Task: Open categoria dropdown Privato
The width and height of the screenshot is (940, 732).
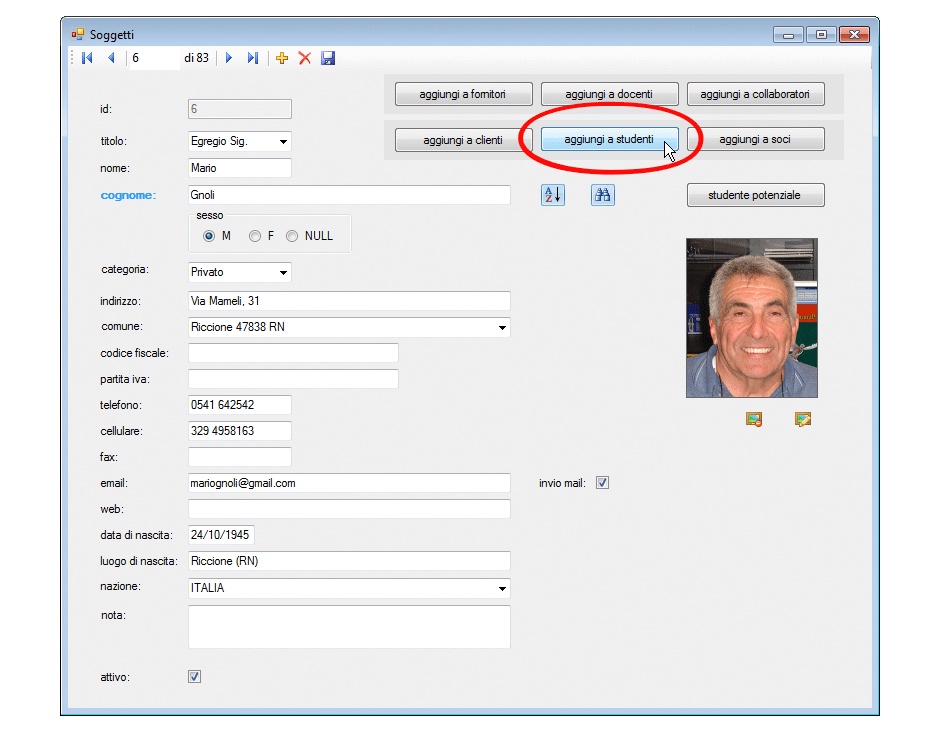Action: 240,272
